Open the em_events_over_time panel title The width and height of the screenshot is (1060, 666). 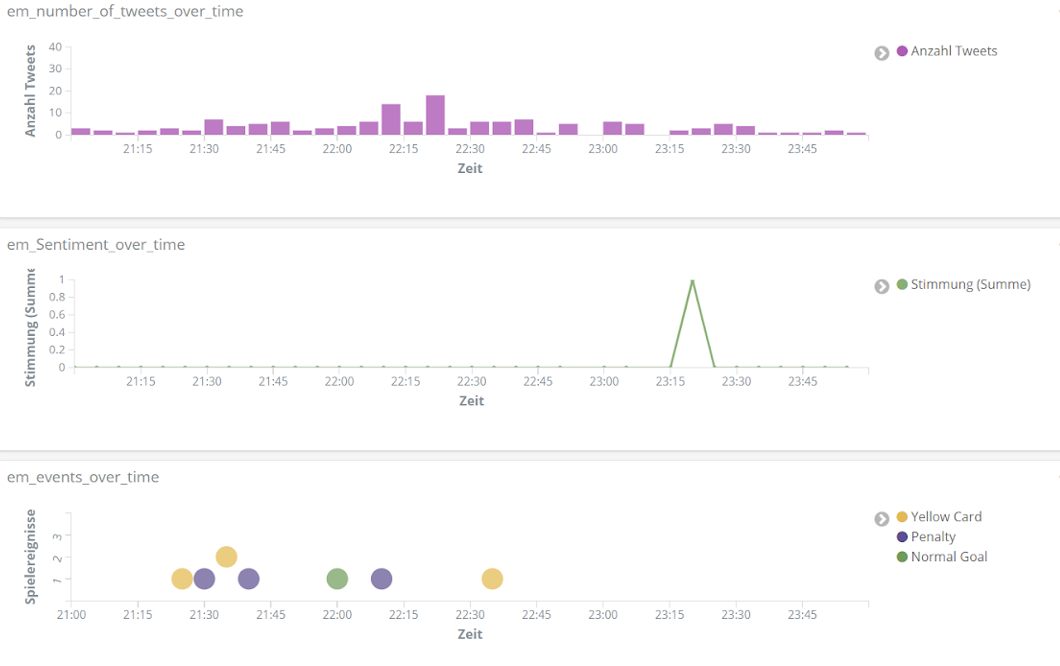(x=83, y=477)
